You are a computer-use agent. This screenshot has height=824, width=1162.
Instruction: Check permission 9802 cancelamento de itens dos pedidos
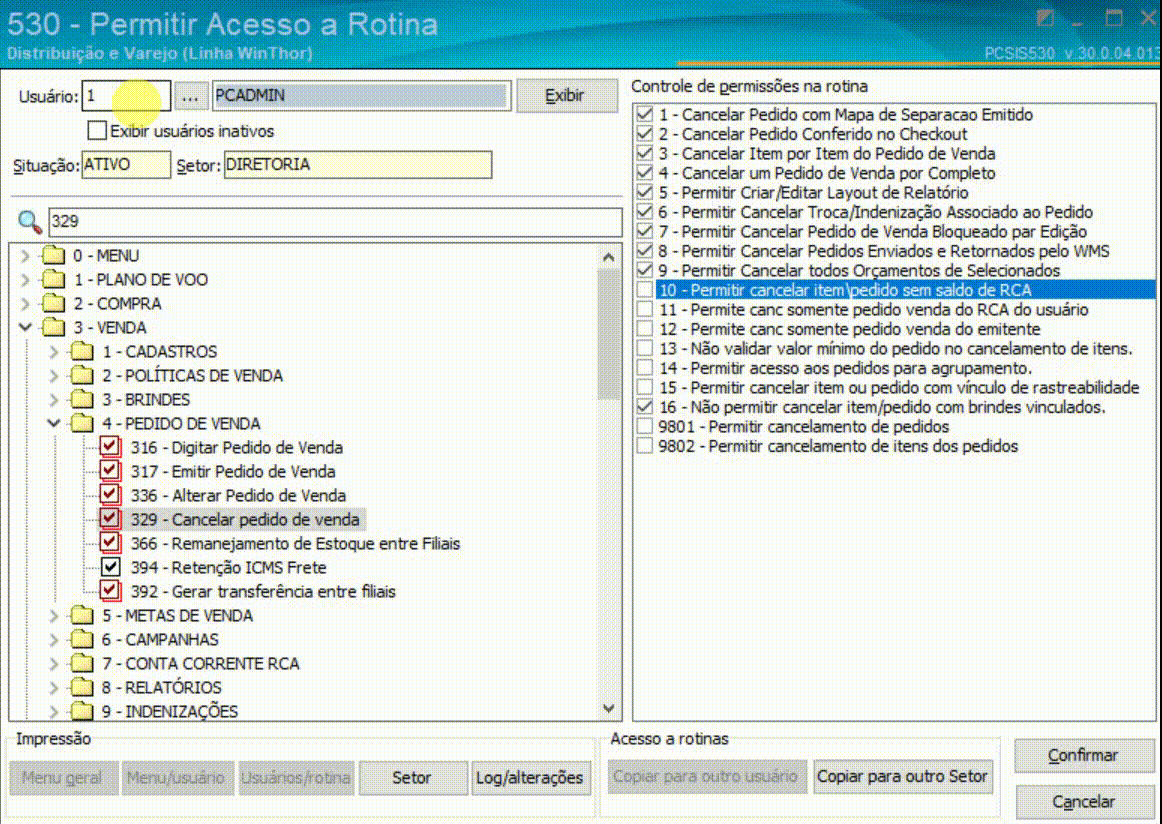(645, 445)
